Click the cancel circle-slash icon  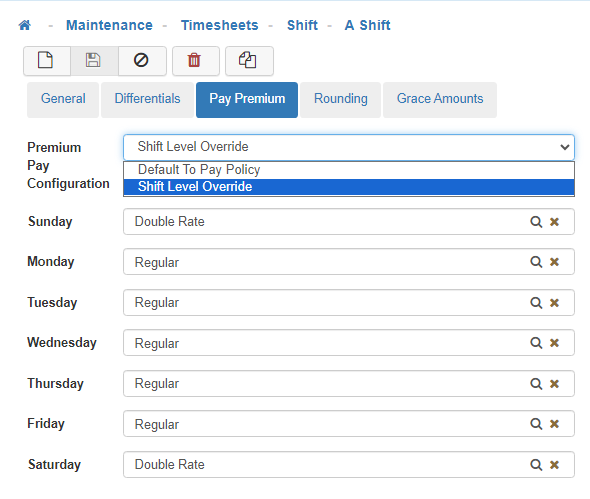[142, 61]
